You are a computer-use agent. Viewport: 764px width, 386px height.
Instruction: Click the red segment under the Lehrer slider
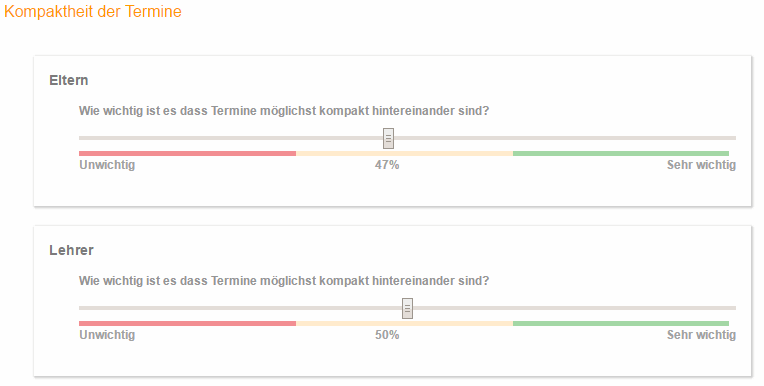pos(188,324)
